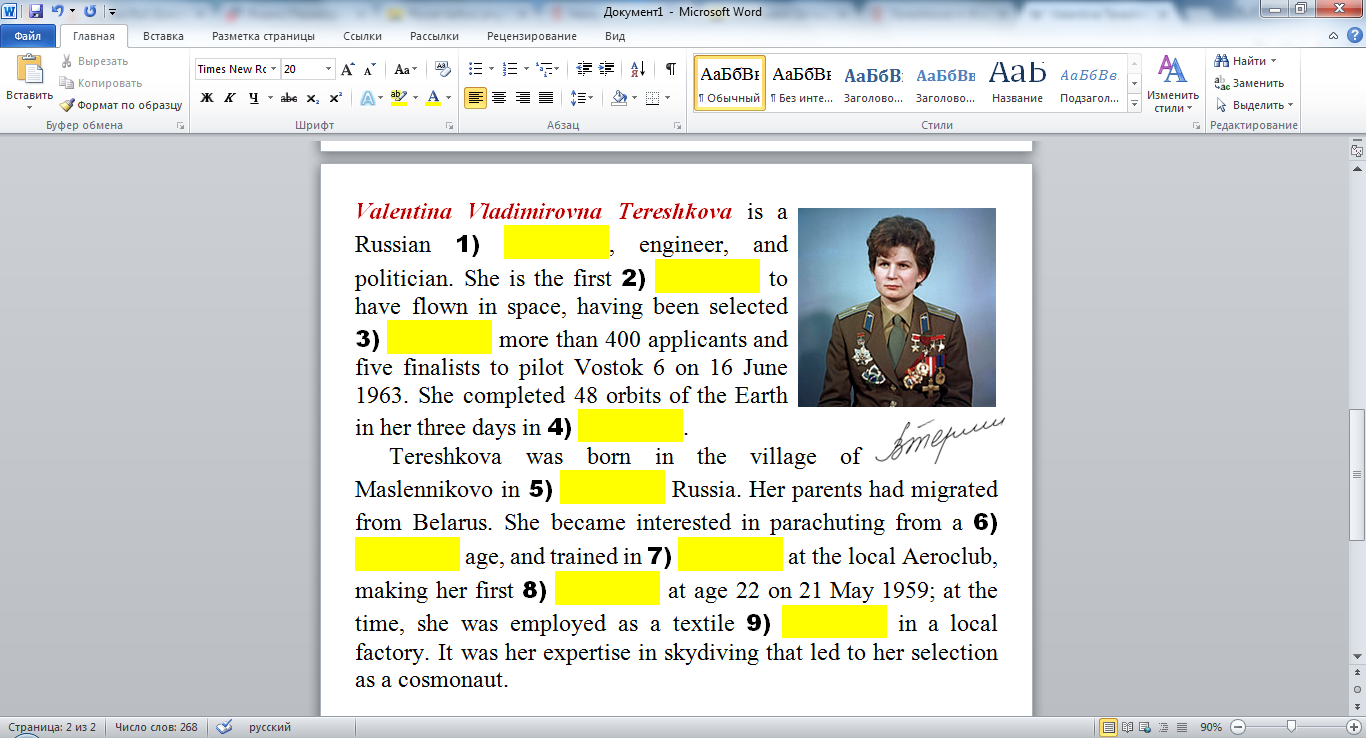
Task: Apply strikethrough with the abc icon
Action: tap(289, 98)
